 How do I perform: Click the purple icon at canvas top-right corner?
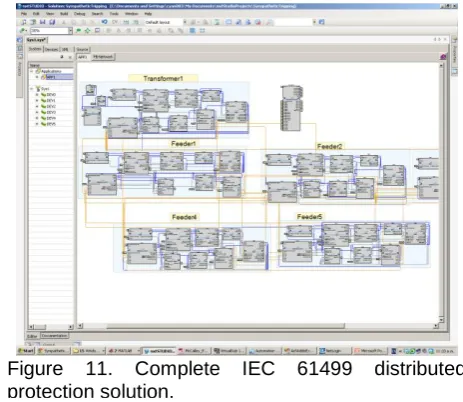[443, 57]
